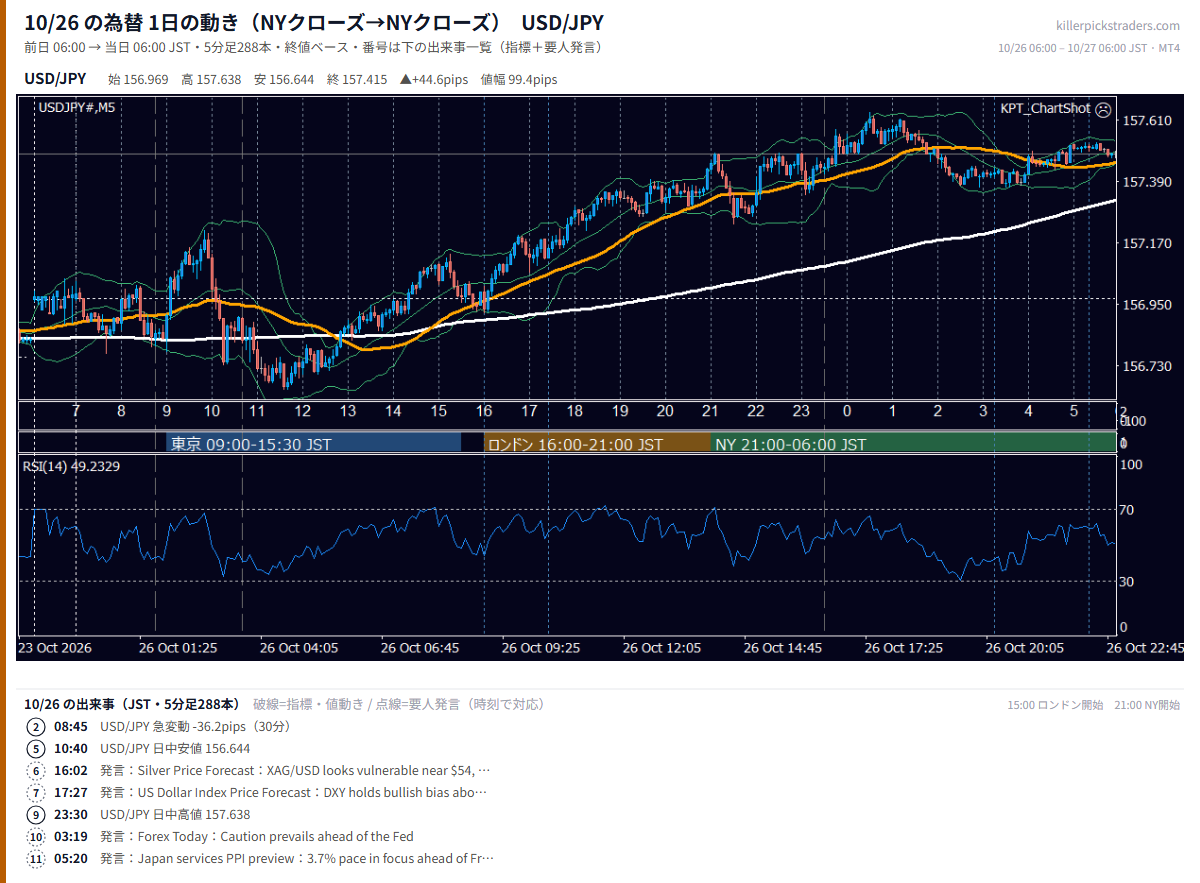Click the 10/26 の為替 1日の動き page title
This screenshot has width=1200, height=883.
coord(313,23)
